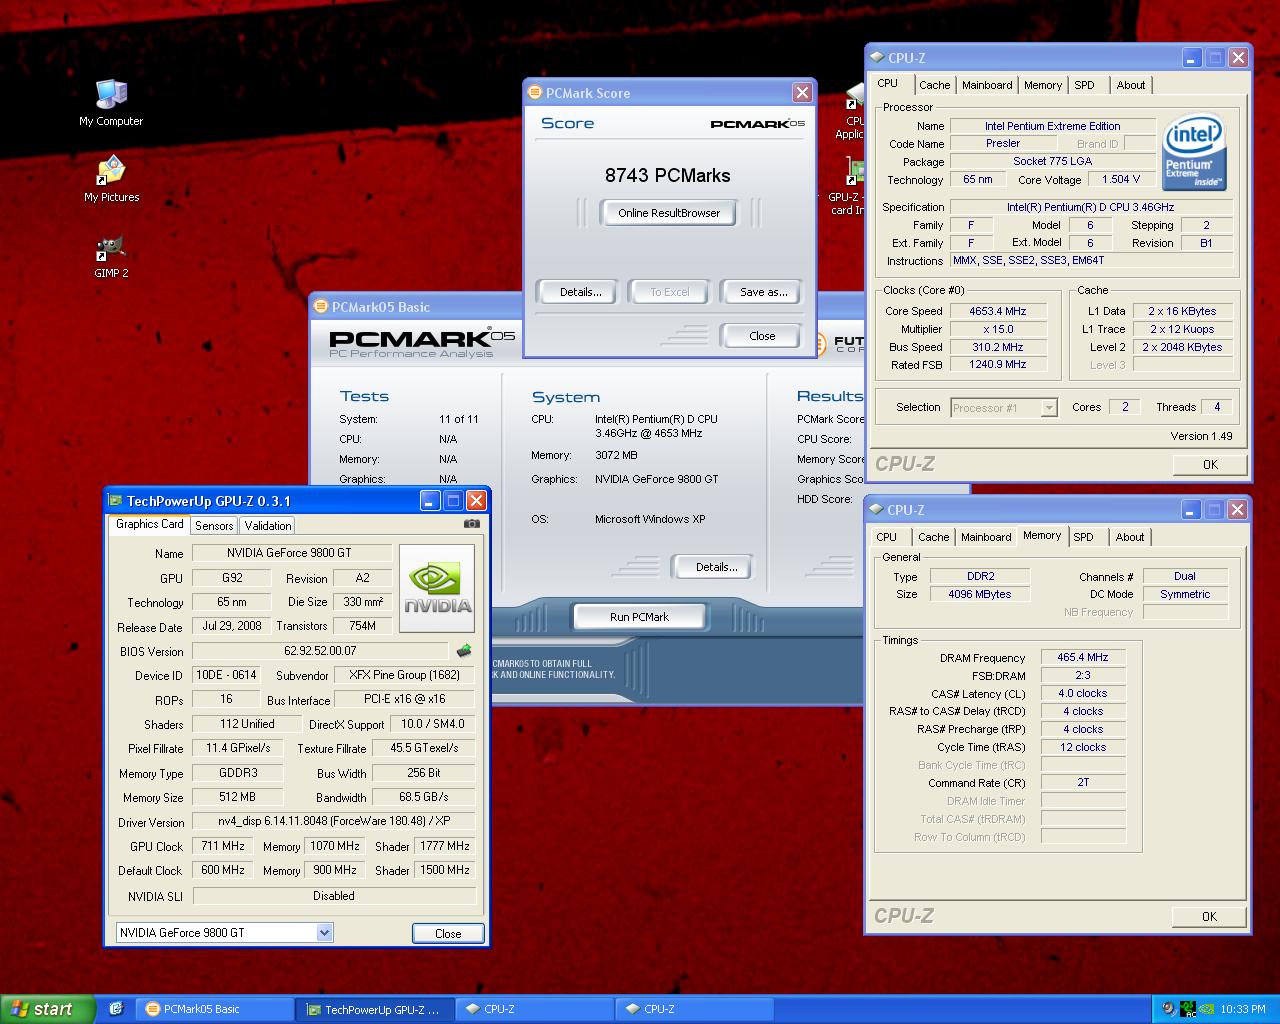Open the Windows Start button

(x=47, y=1009)
